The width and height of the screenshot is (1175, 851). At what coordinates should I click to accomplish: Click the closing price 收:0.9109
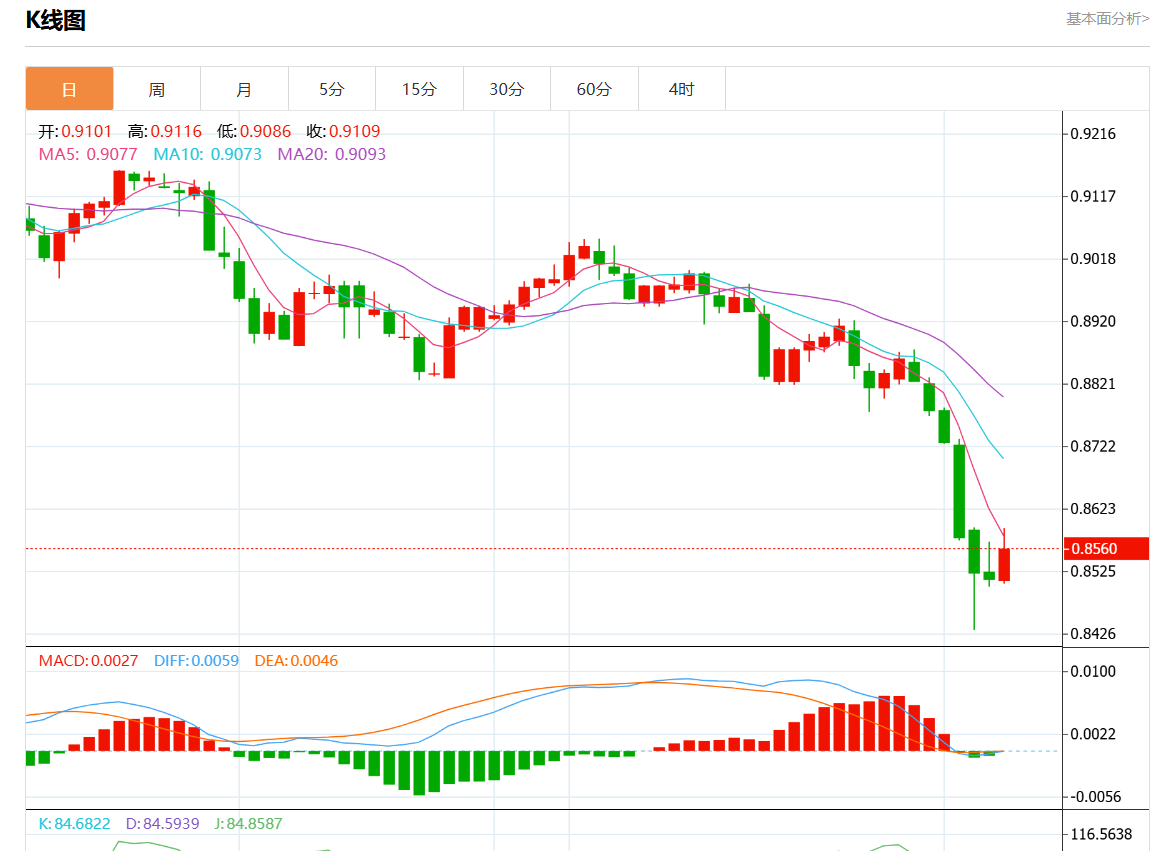pos(343,131)
